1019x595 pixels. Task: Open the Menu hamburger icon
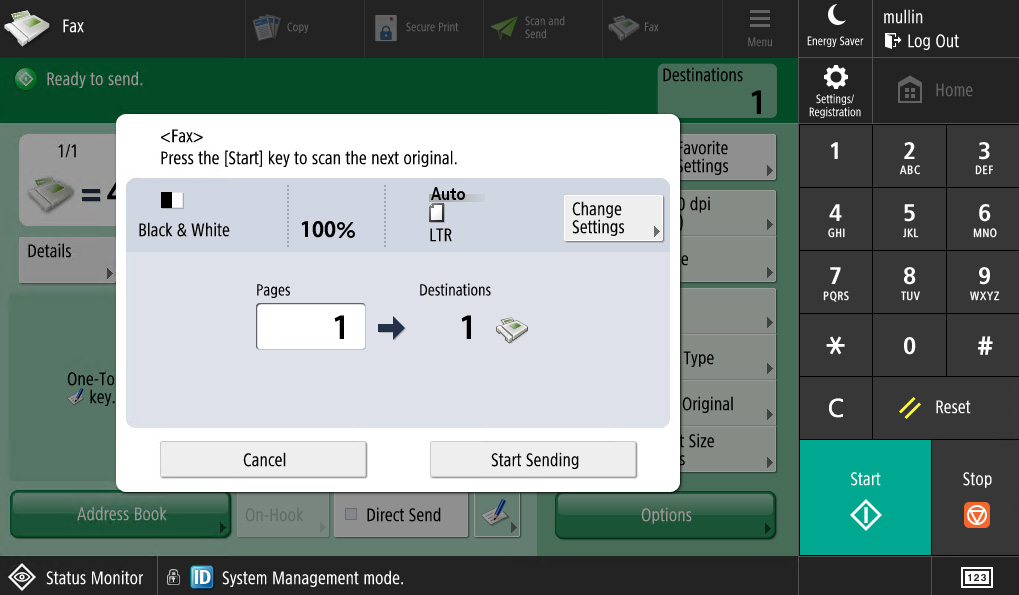759,27
